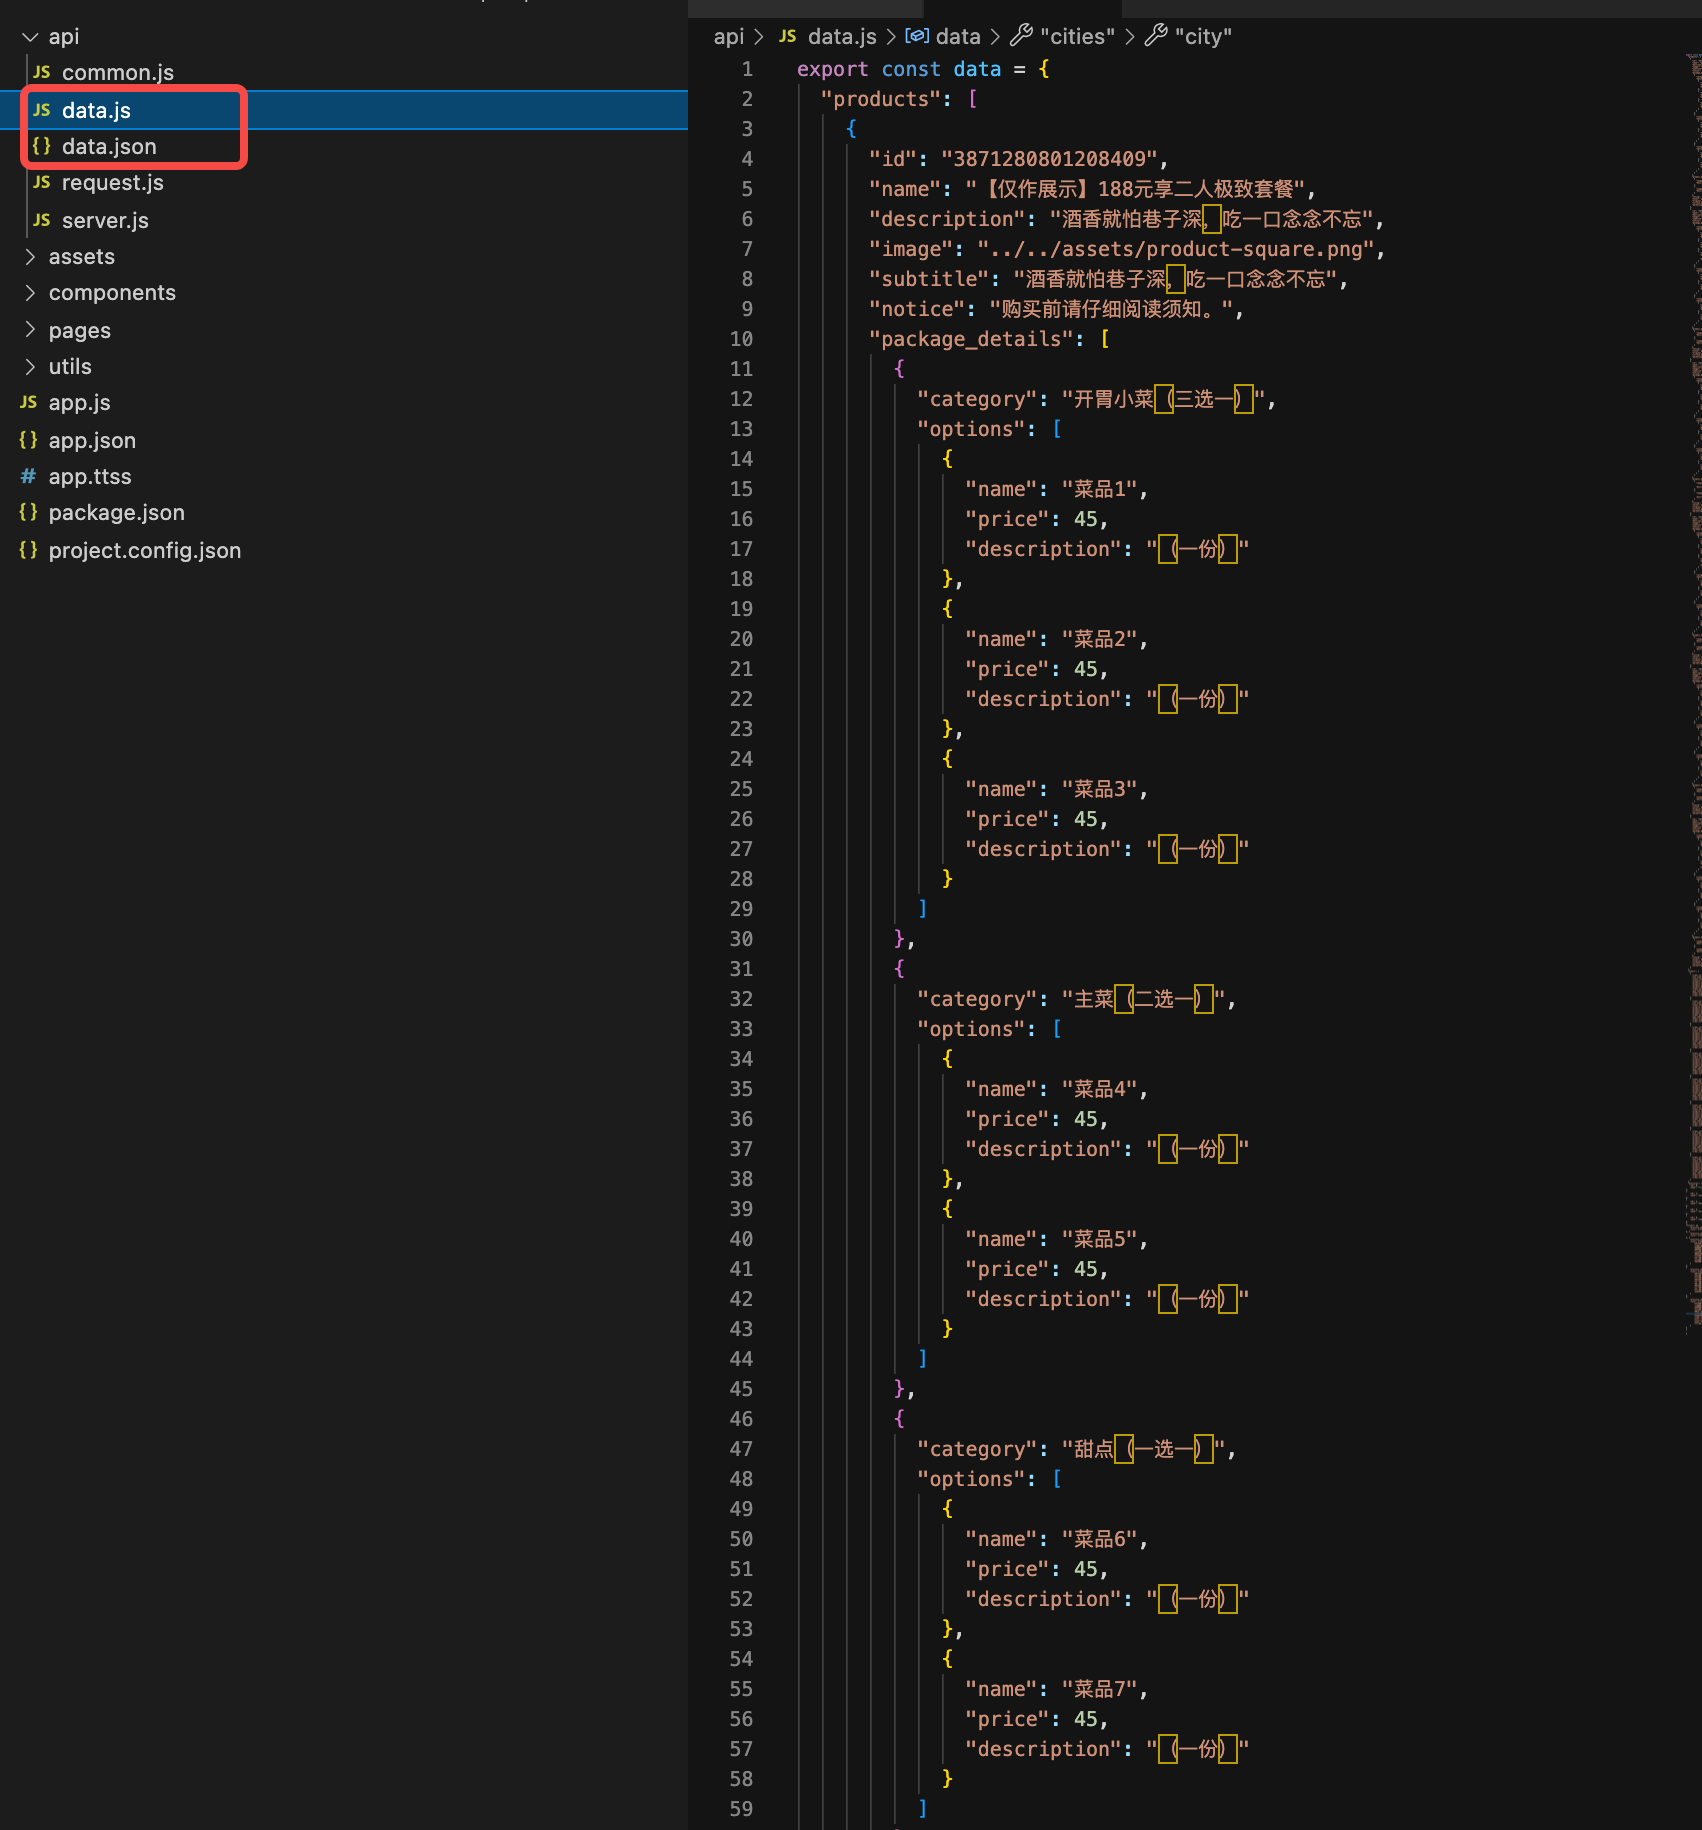
Task: Click the JS icon in the breadcrumb
Action: (788, 37)
